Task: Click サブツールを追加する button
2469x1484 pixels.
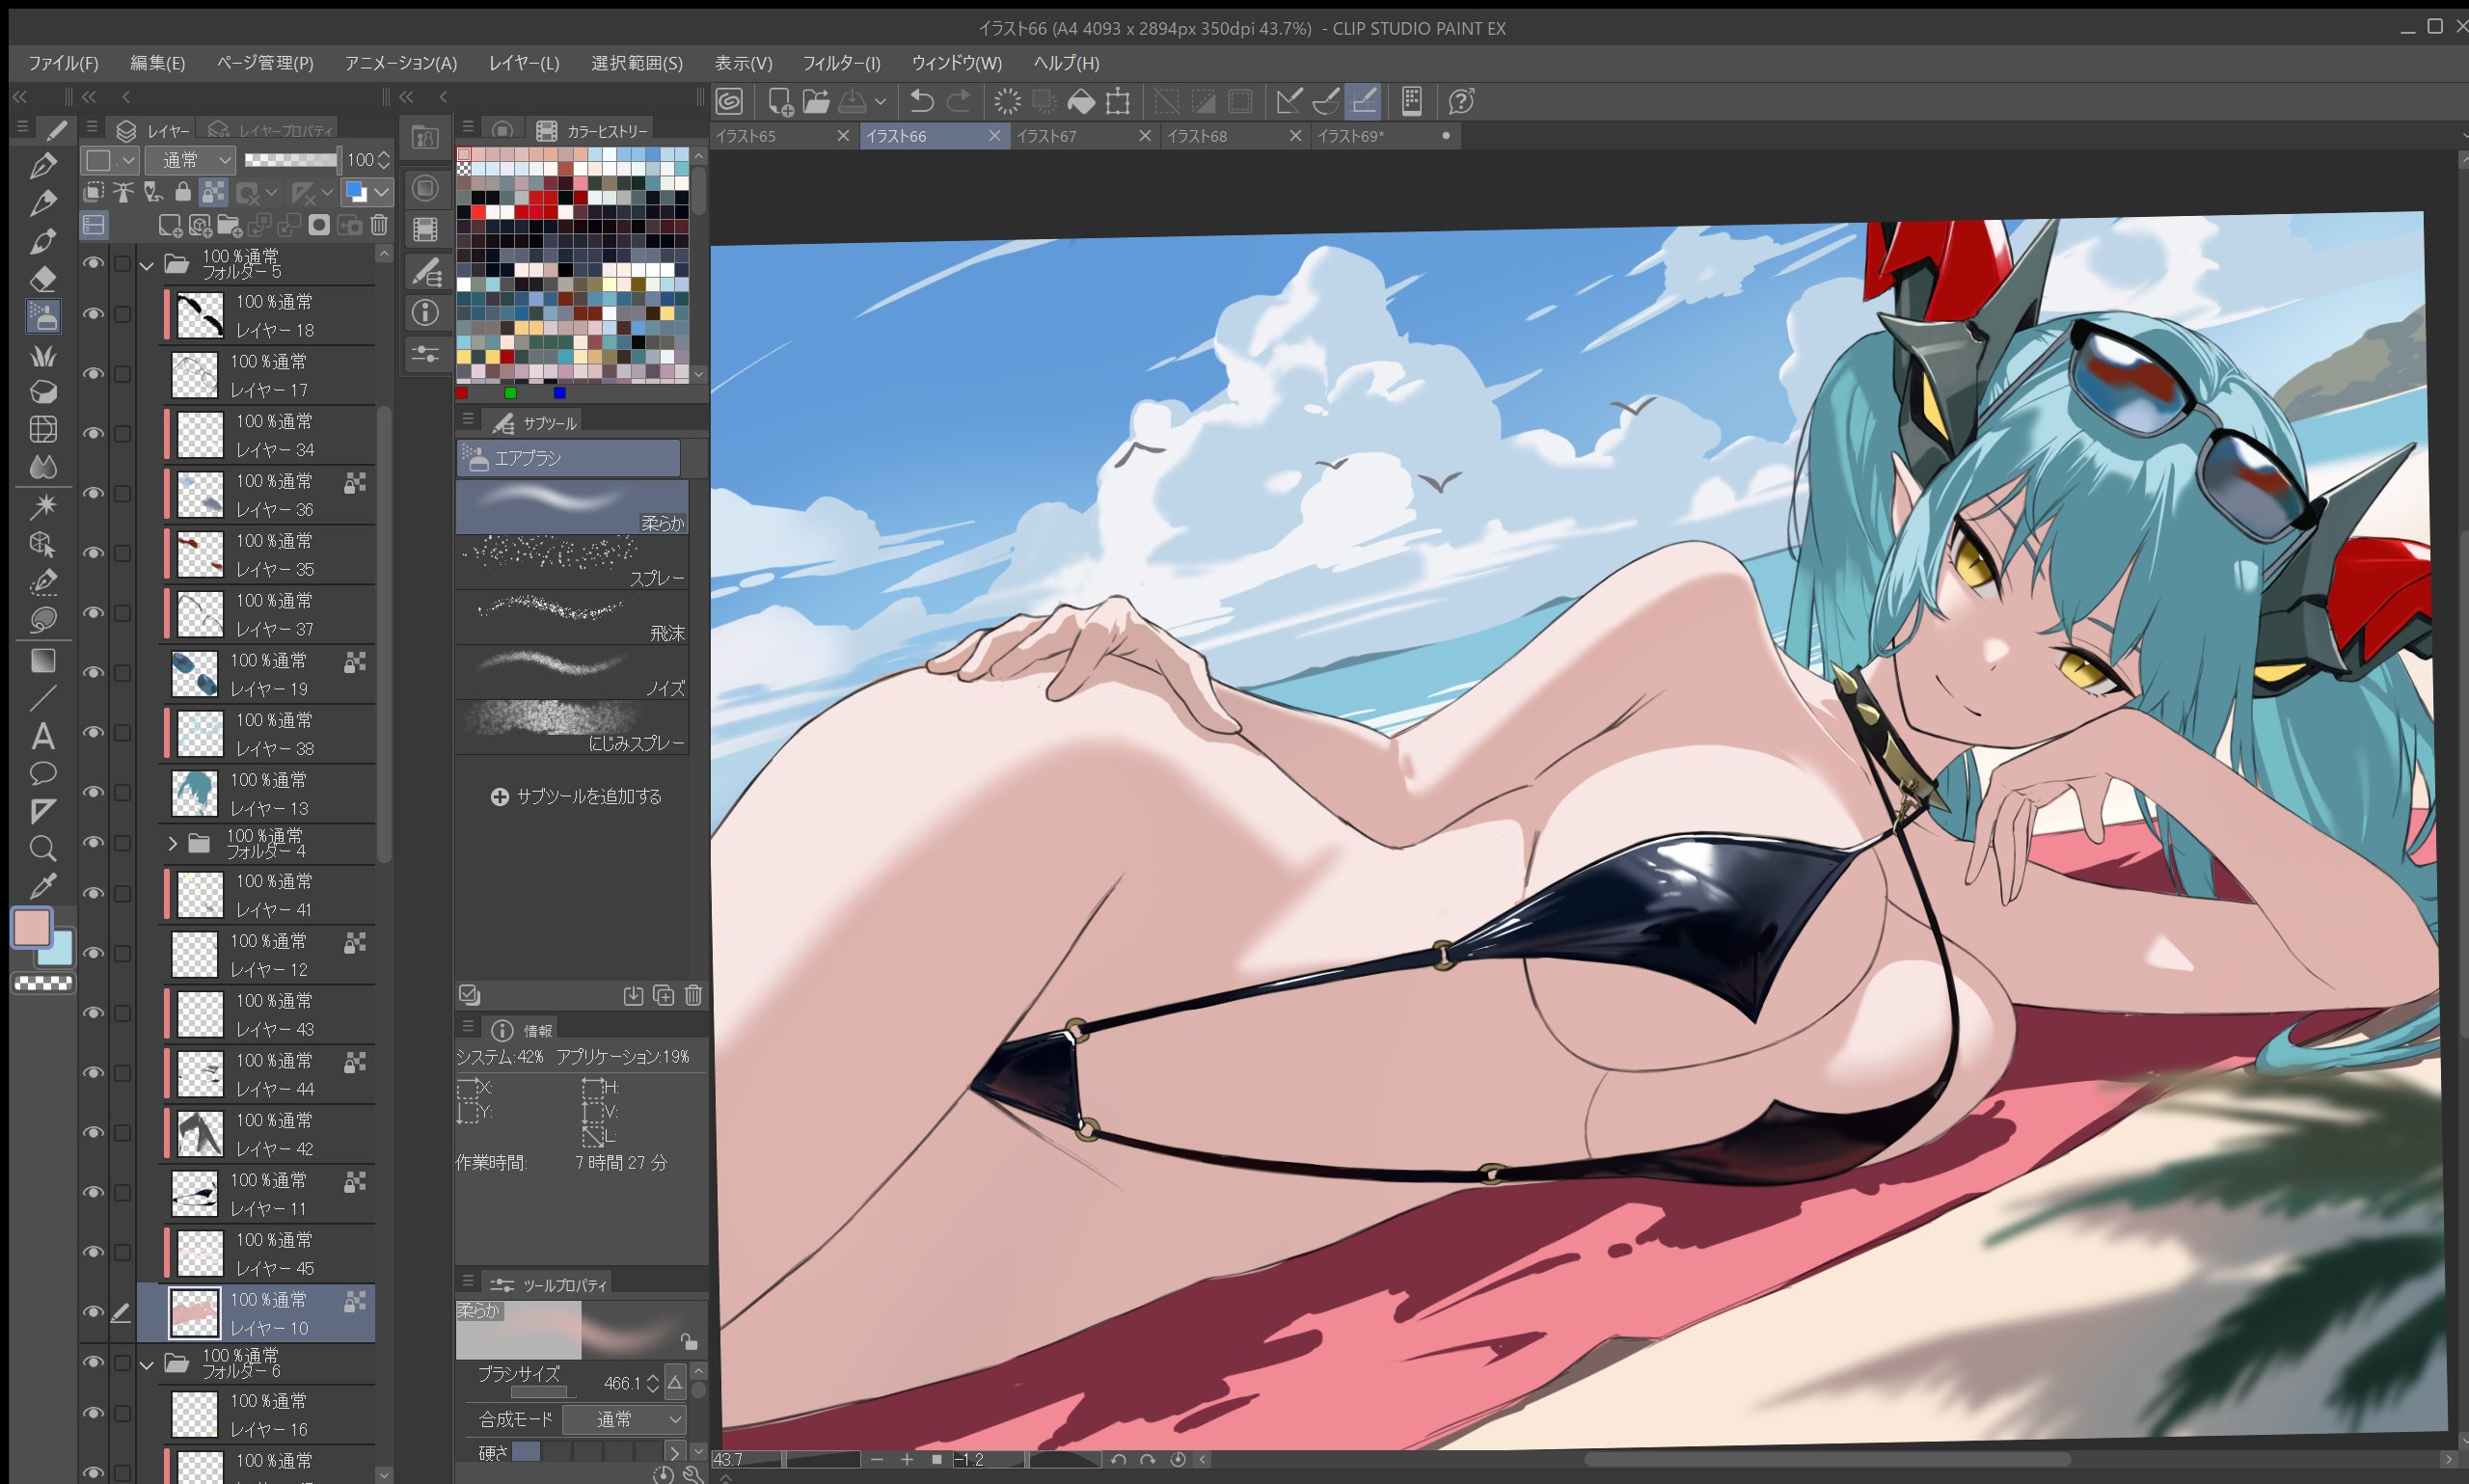Action: pyautogui.click(x=576, y=797)
